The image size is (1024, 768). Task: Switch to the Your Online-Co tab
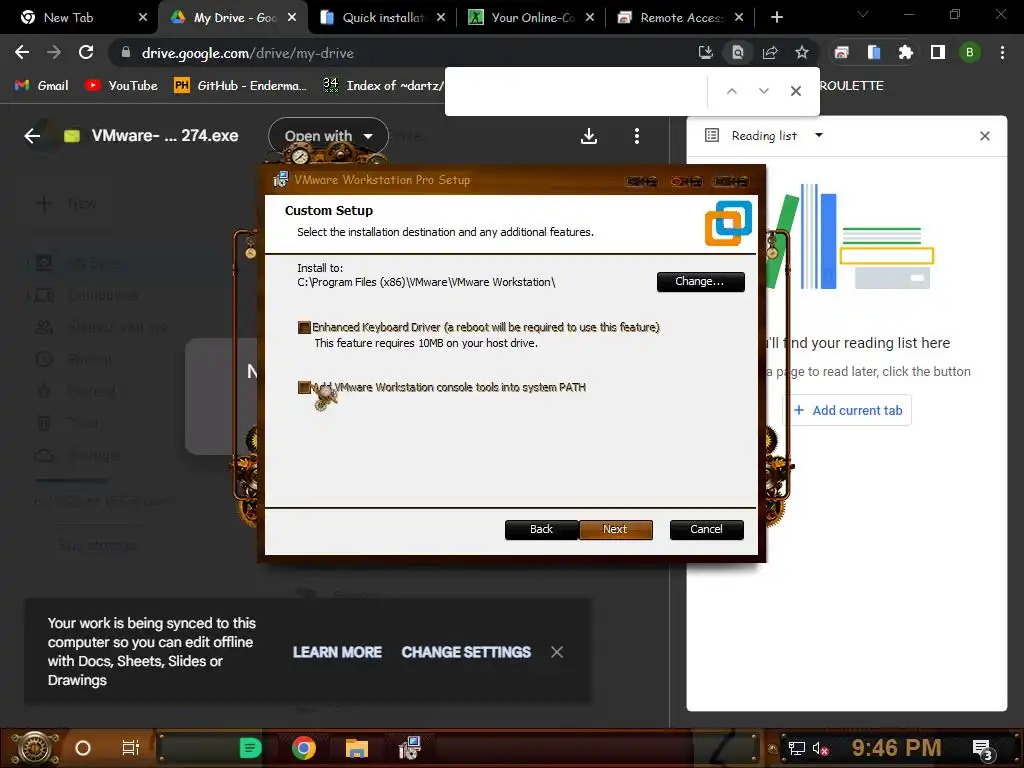pyautogui.click(x=530, y=18)
